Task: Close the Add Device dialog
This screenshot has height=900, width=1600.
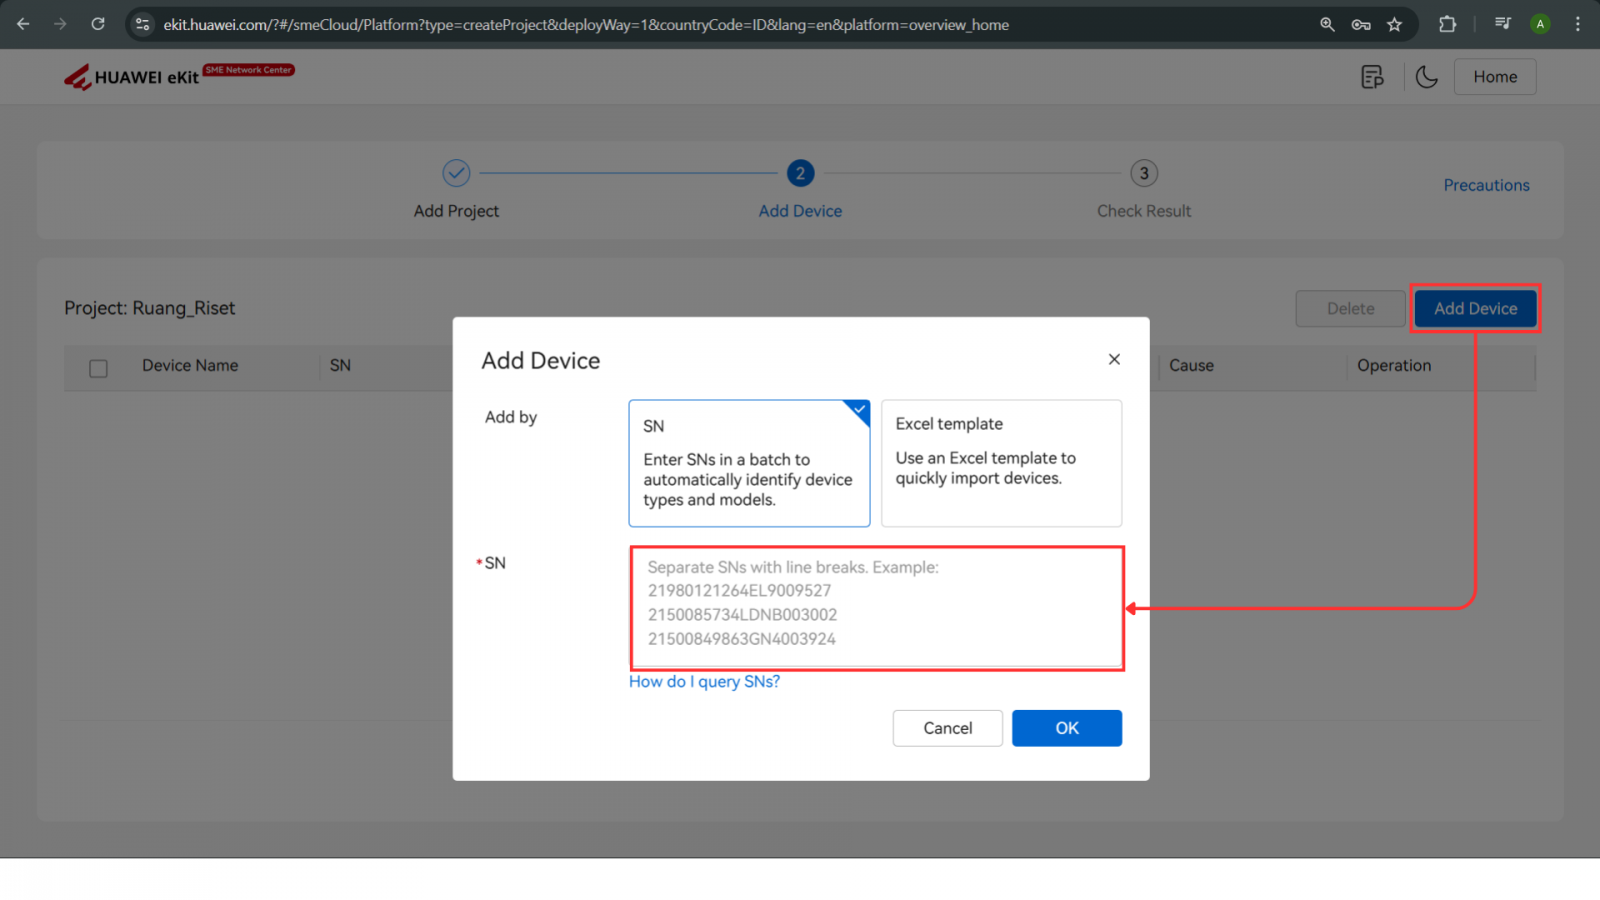Action: [x=1114, y=359]
